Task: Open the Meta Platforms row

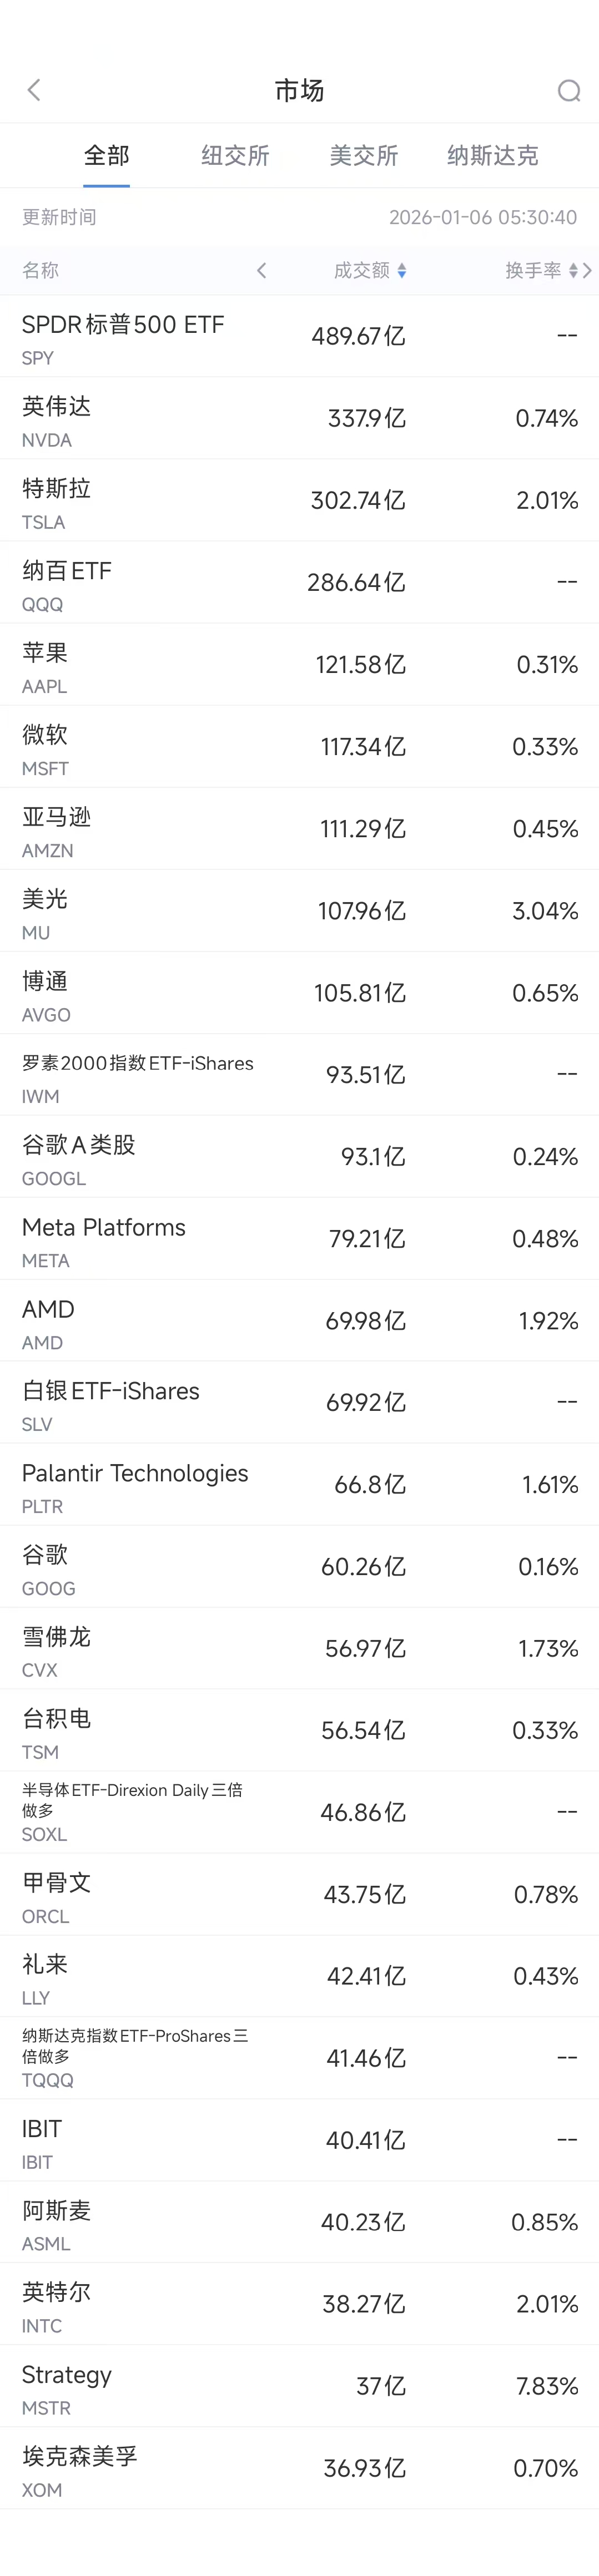Action: tap(299, 1239)
